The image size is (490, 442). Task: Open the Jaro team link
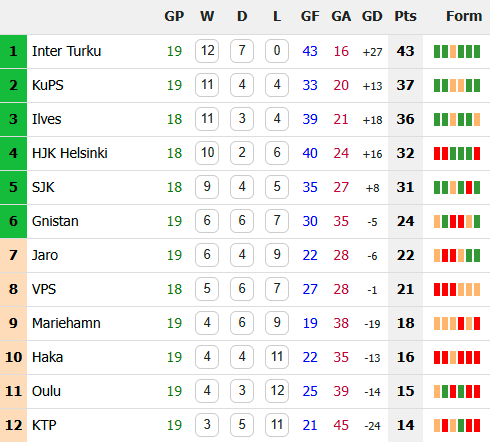tap(45, 255)
